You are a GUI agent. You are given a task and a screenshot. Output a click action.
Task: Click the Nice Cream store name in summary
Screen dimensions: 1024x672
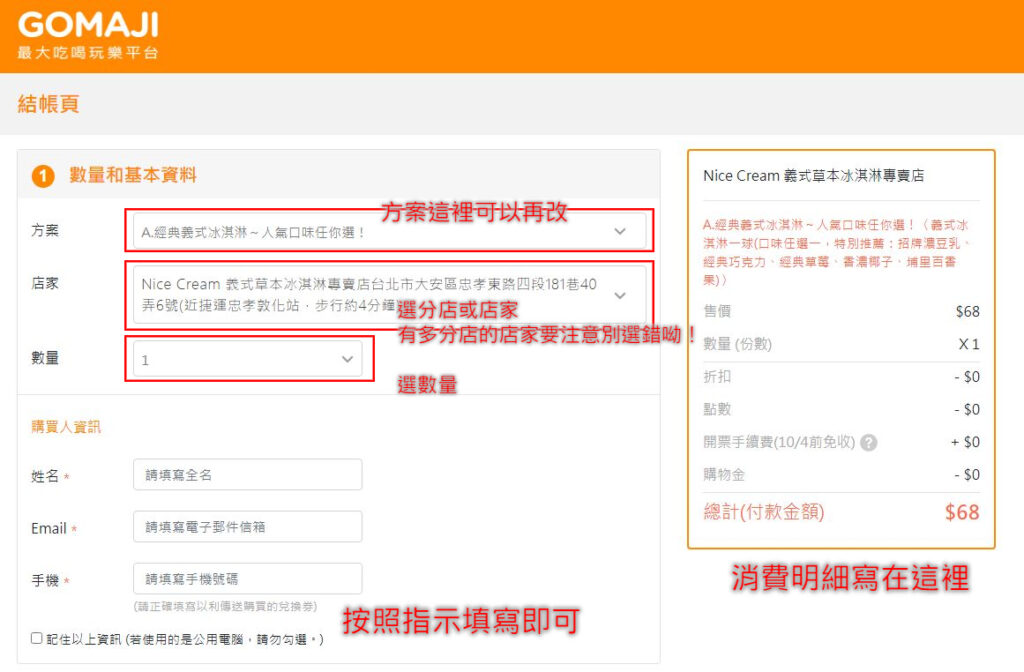click(813, 176)
